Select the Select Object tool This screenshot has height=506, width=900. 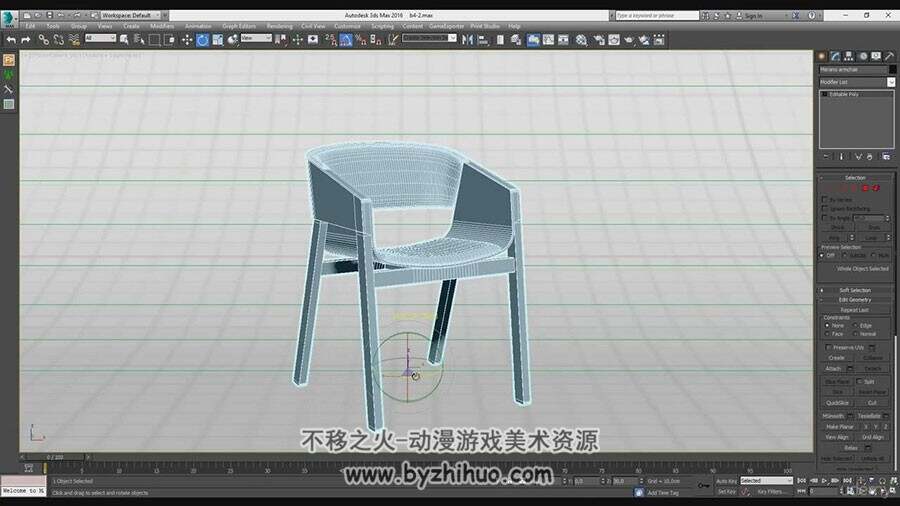pos(125,40)
